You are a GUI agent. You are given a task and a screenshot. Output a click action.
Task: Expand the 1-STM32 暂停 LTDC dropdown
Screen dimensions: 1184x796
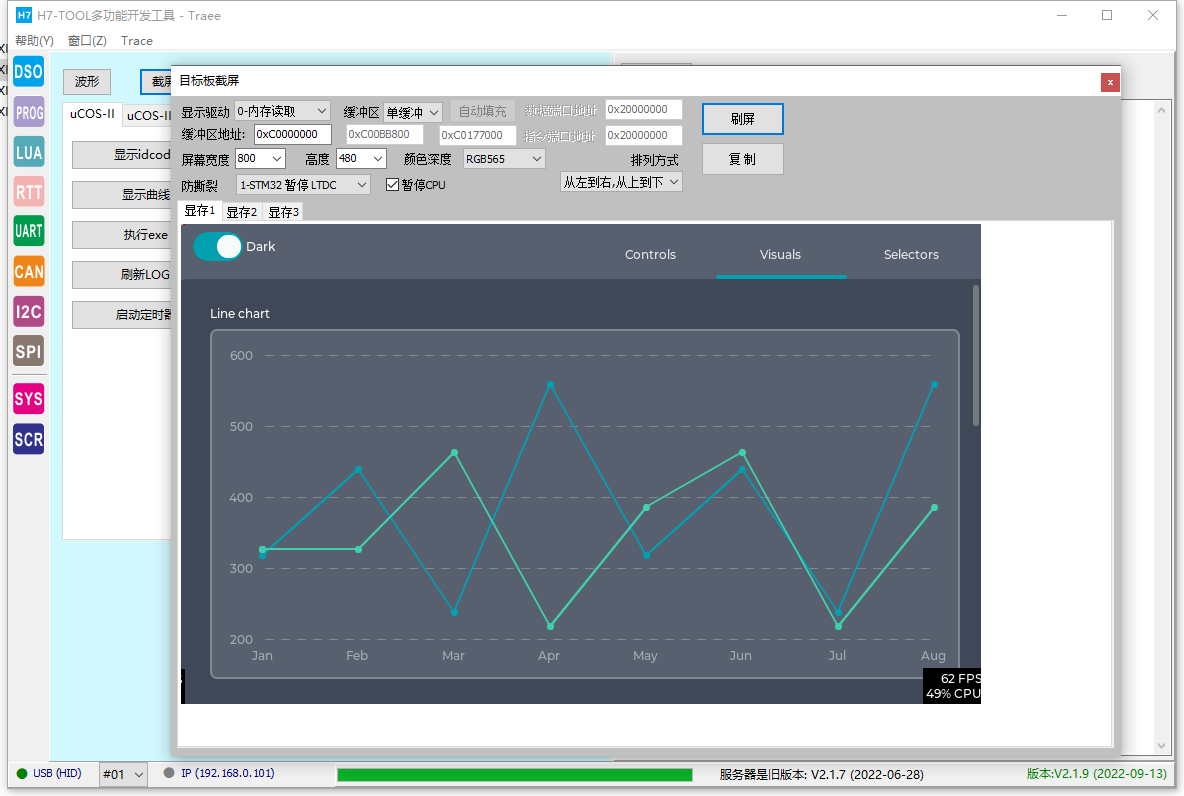(x=303, y=185)
